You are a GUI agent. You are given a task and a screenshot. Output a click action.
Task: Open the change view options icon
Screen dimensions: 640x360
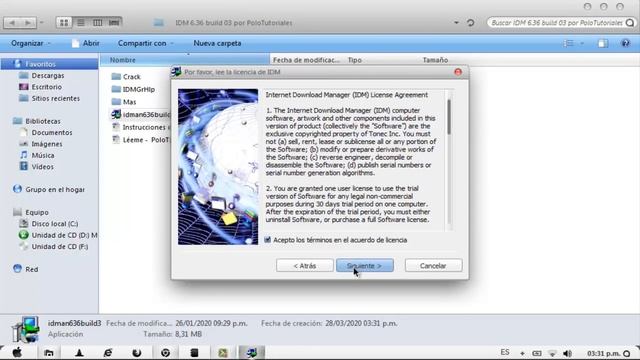tap(569, 43)
